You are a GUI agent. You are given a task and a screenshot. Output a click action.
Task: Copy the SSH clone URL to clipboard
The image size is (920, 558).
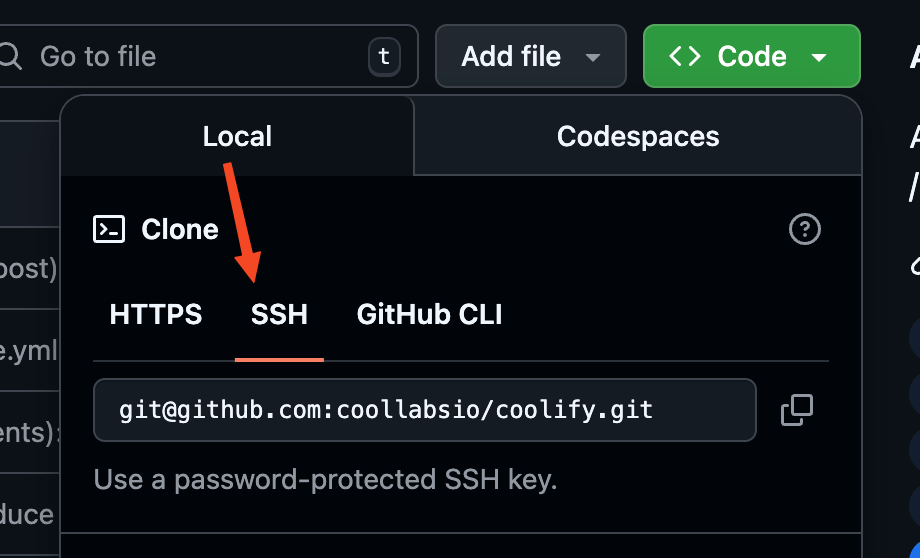tap(797, 409)
